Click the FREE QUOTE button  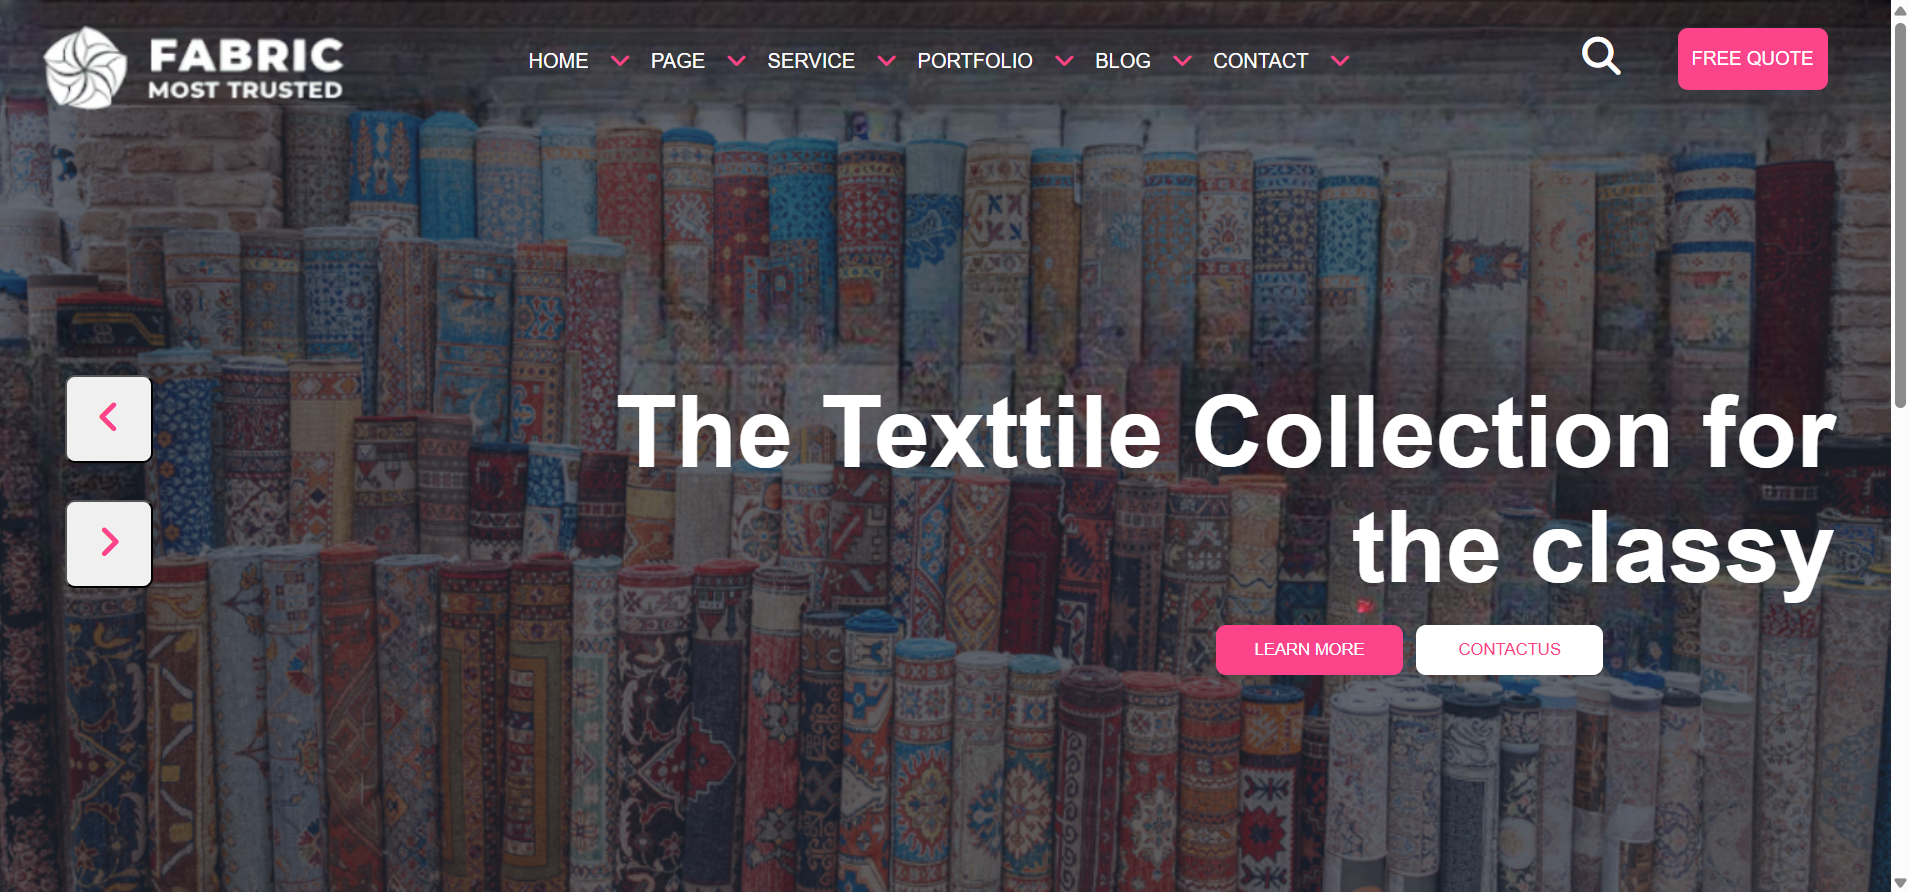[x=1752, y=59]
